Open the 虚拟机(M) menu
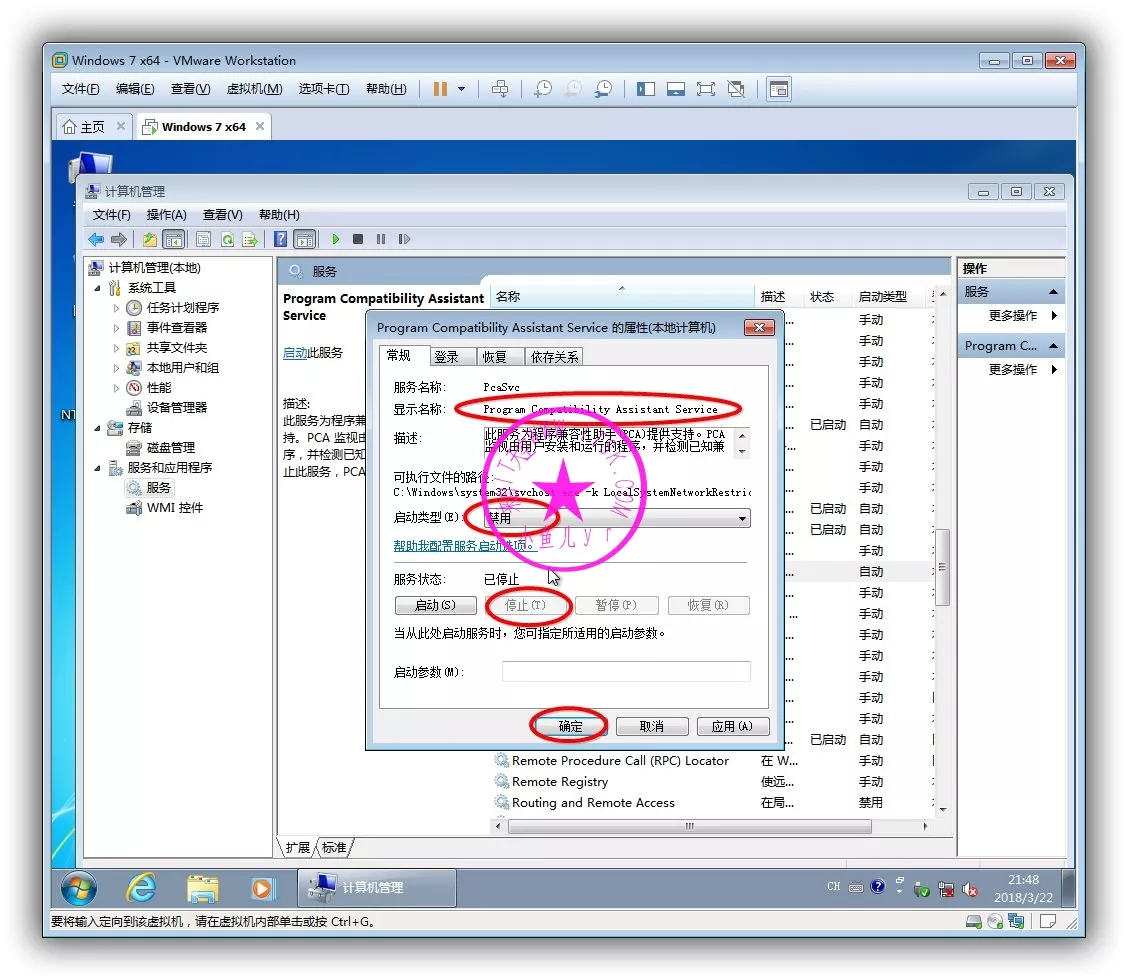 [254, 89]
